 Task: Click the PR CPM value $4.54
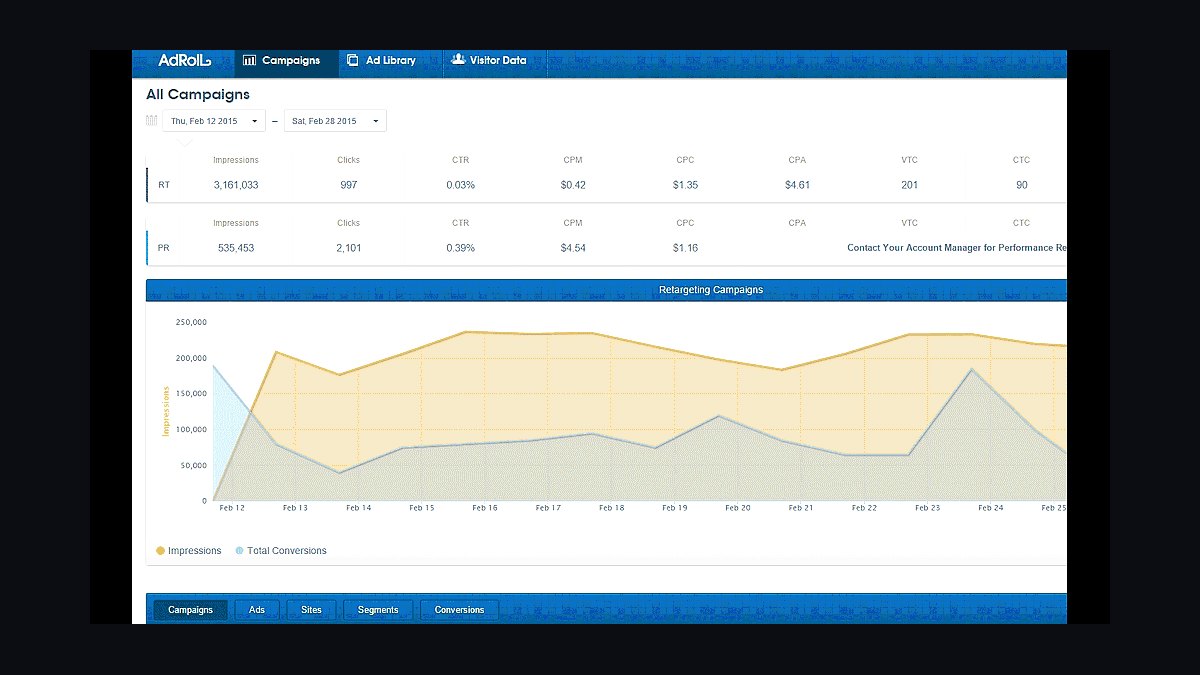[x=573, y=248]
